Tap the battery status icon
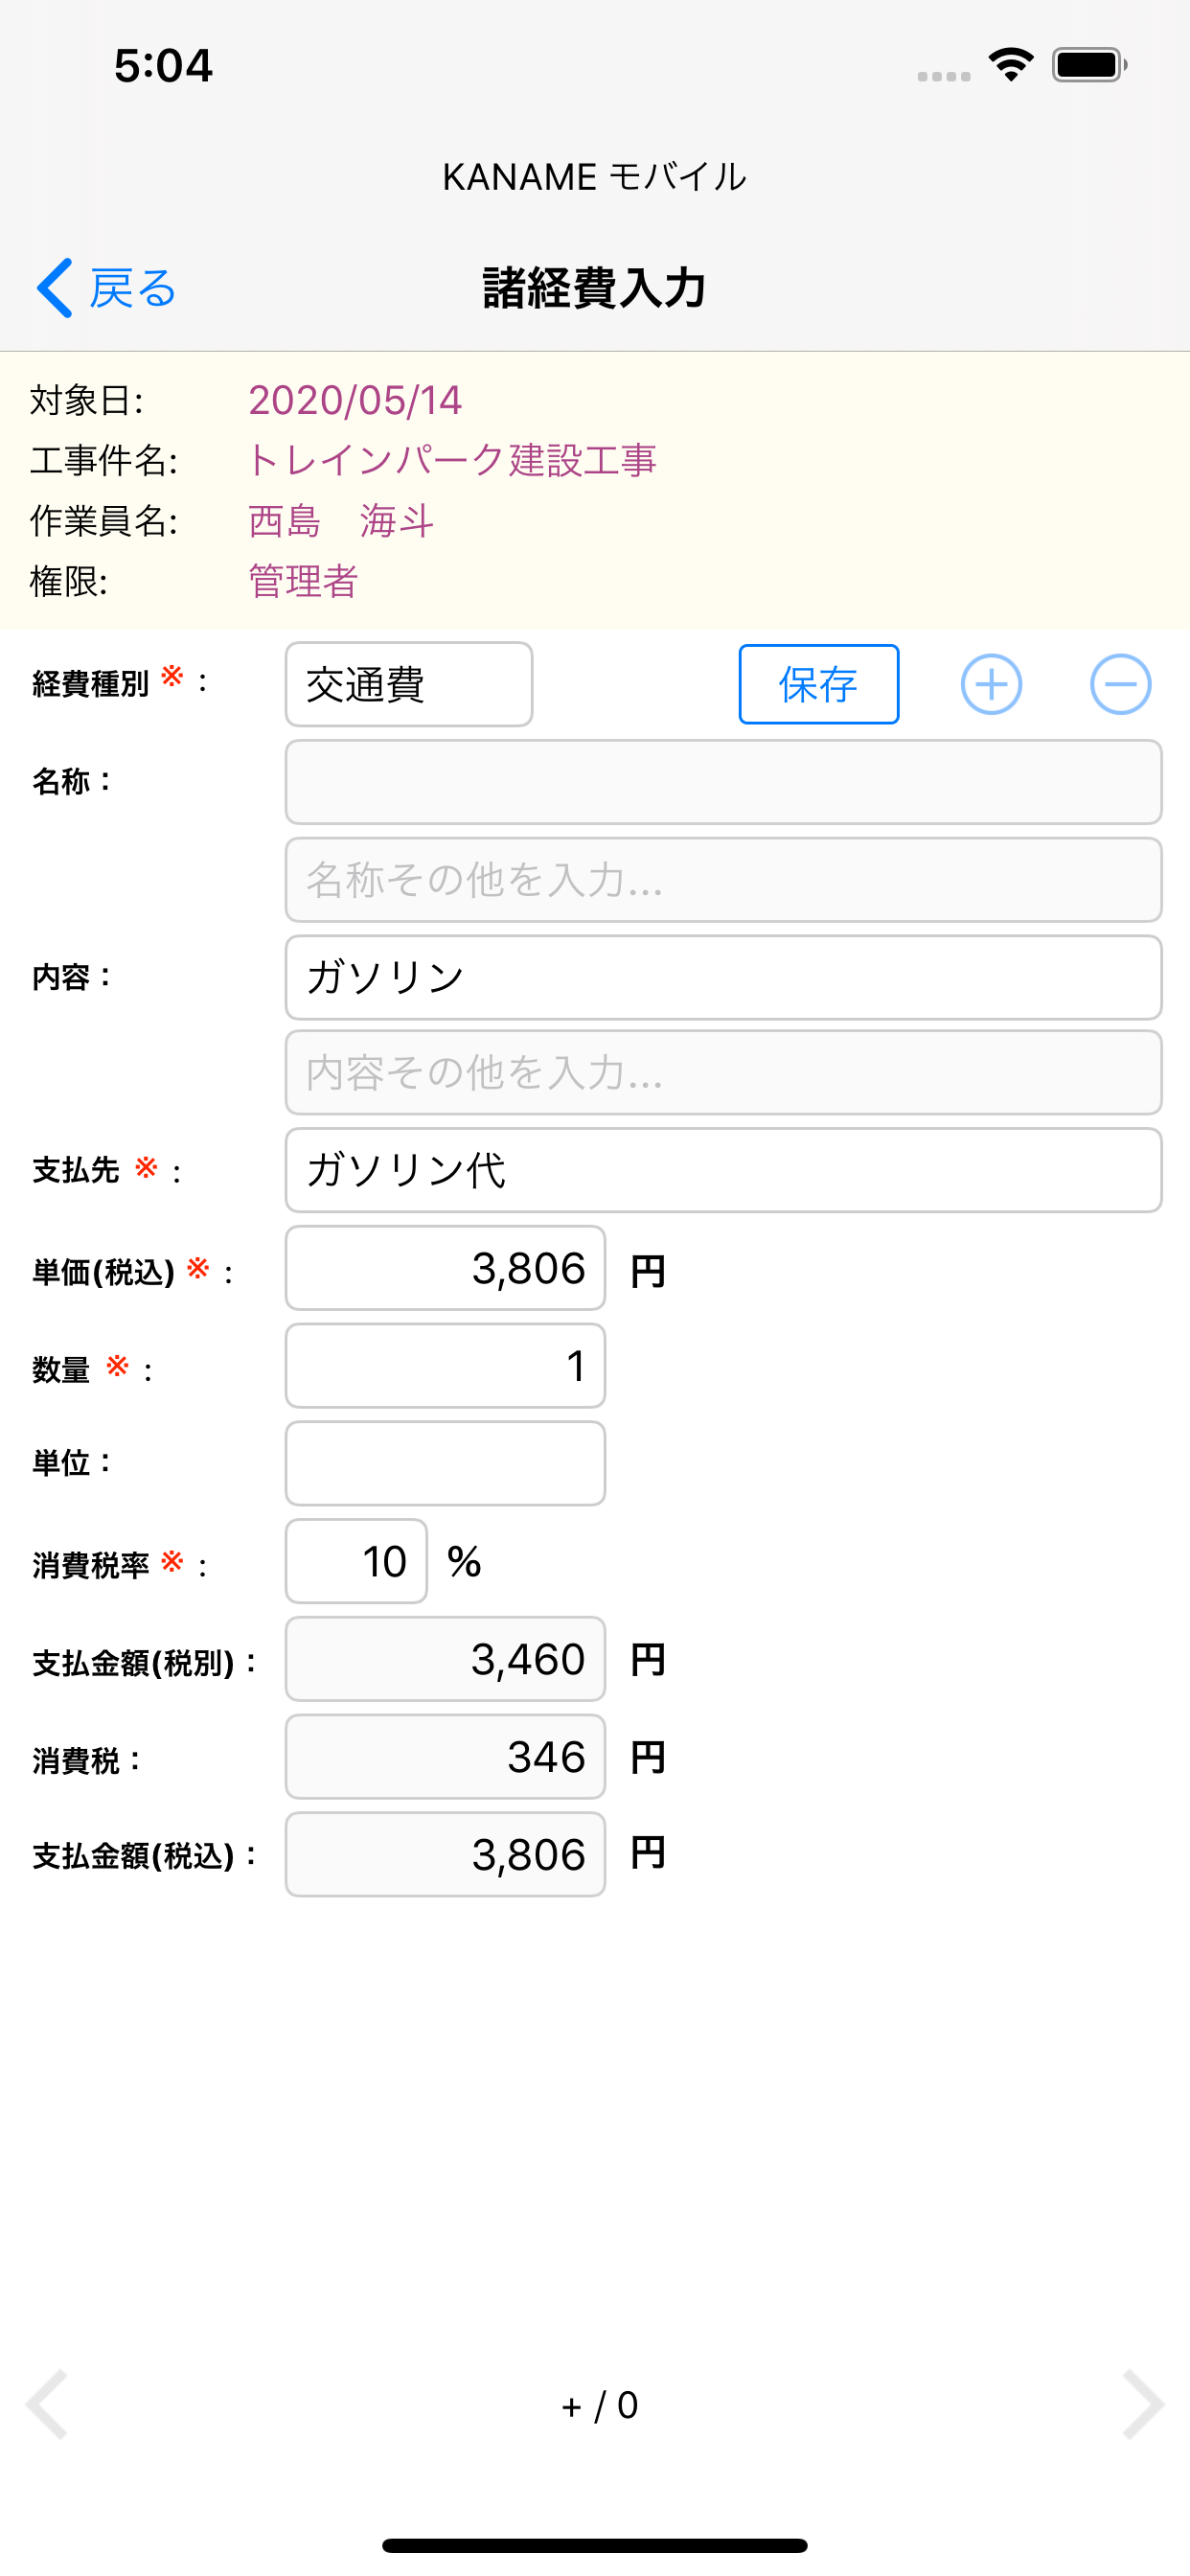 click(1088, 65)
